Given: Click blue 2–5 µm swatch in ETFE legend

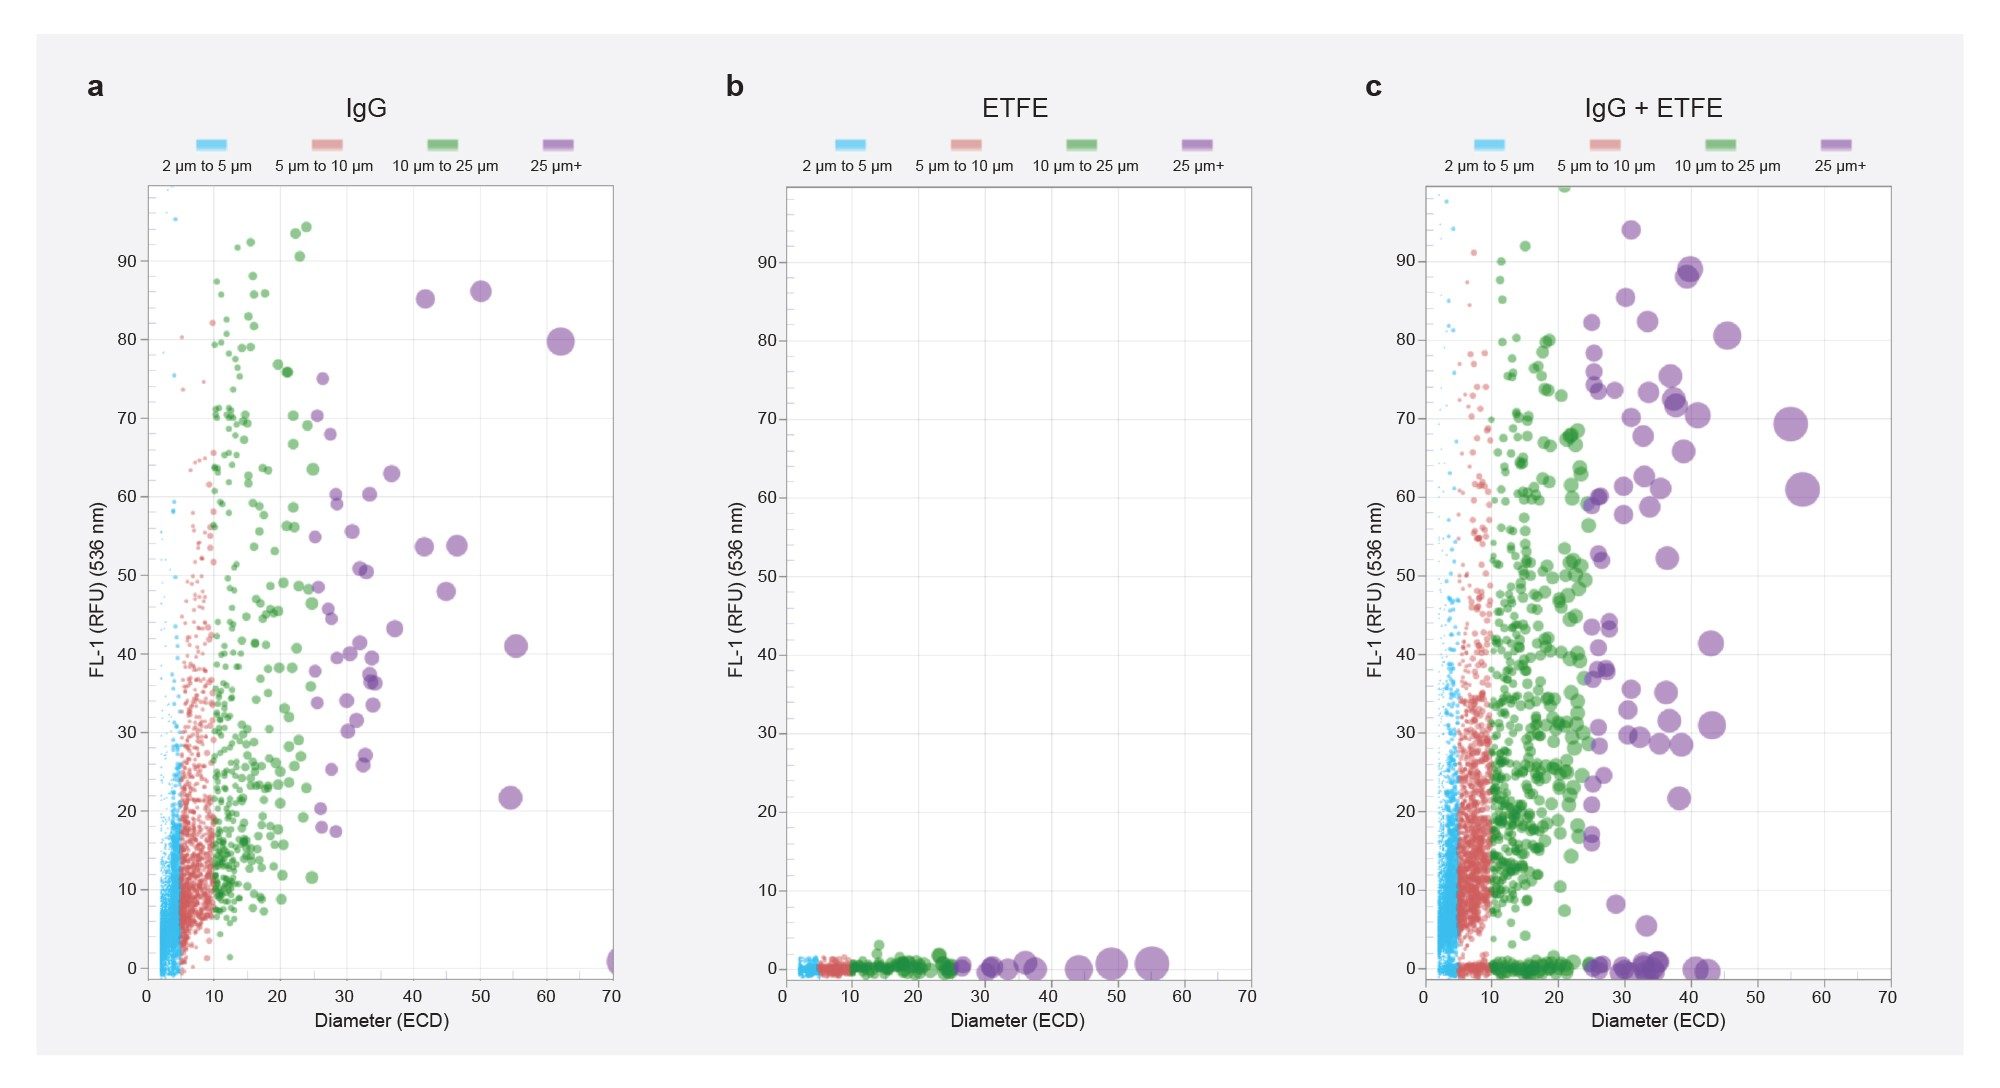Looking at the screenshot, I should [x=850, y=145].
